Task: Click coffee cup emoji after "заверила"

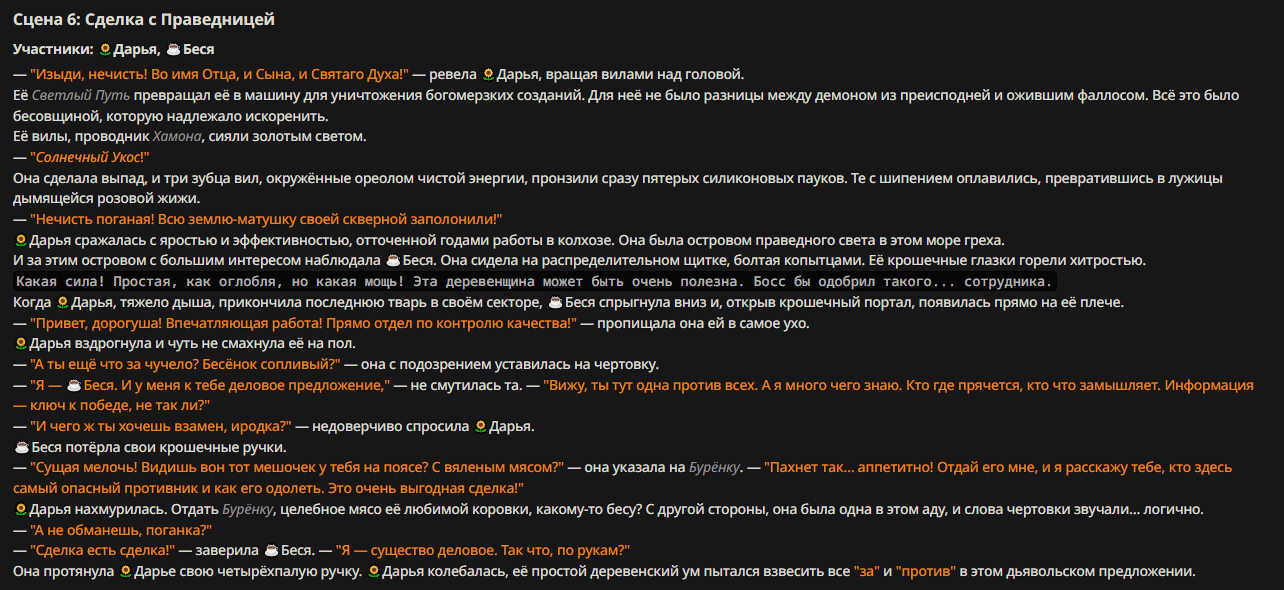Action: [x=270, y=551]
